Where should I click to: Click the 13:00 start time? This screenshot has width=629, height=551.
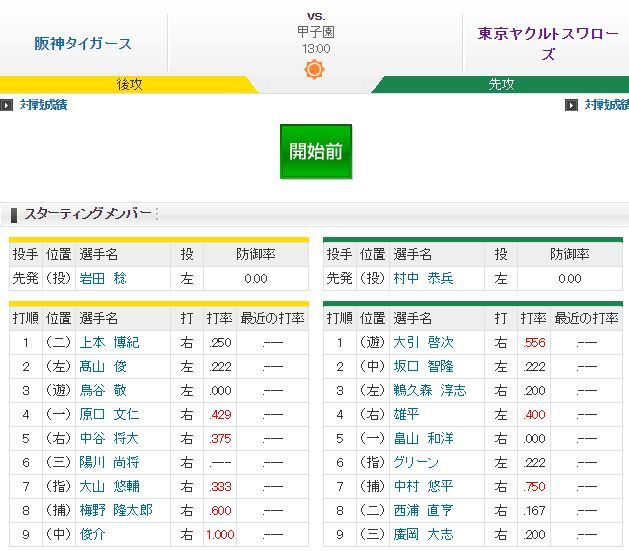[316, 49]
